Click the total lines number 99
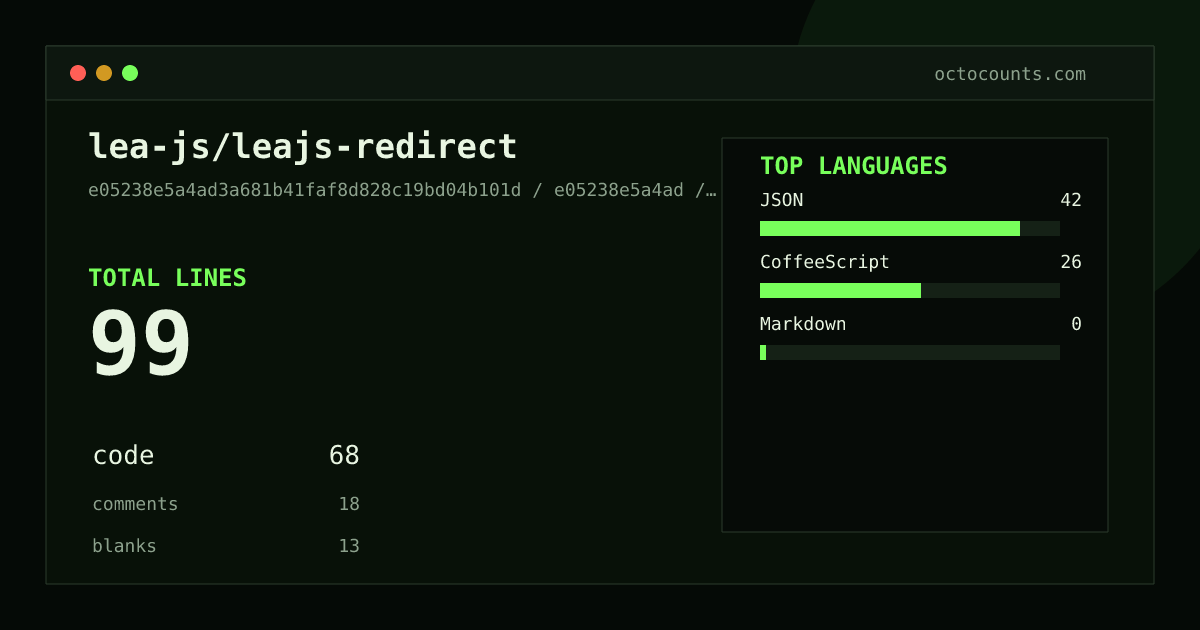1200x630 pixels. (x=140, y=343)
